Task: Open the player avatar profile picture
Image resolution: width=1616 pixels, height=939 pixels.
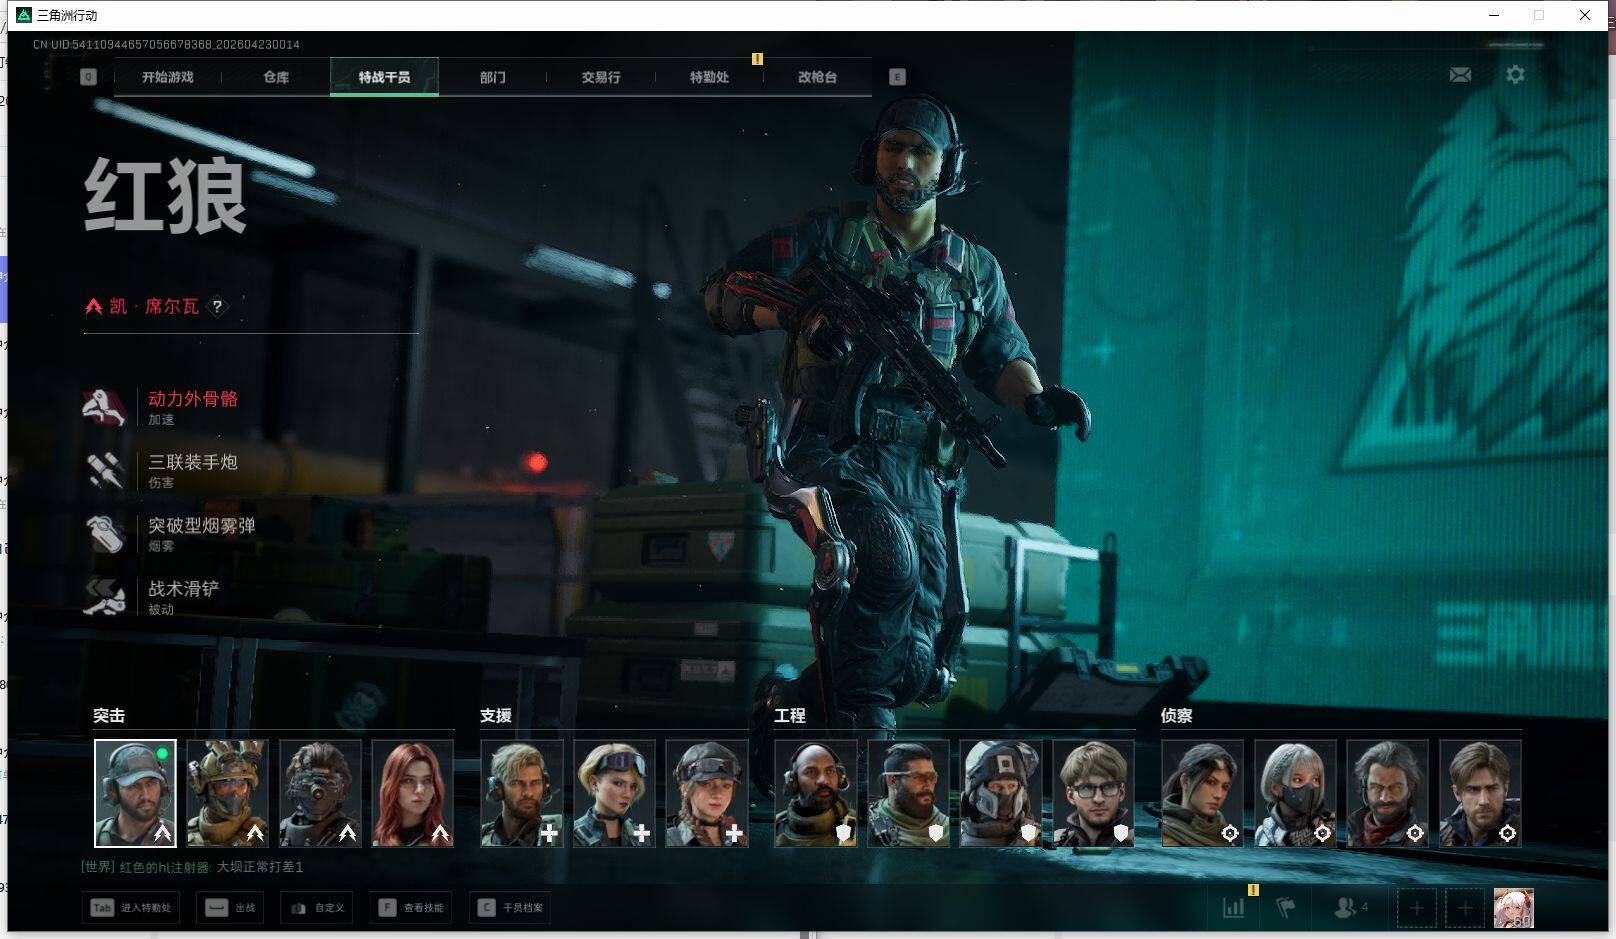Action: click(1513, 908)
